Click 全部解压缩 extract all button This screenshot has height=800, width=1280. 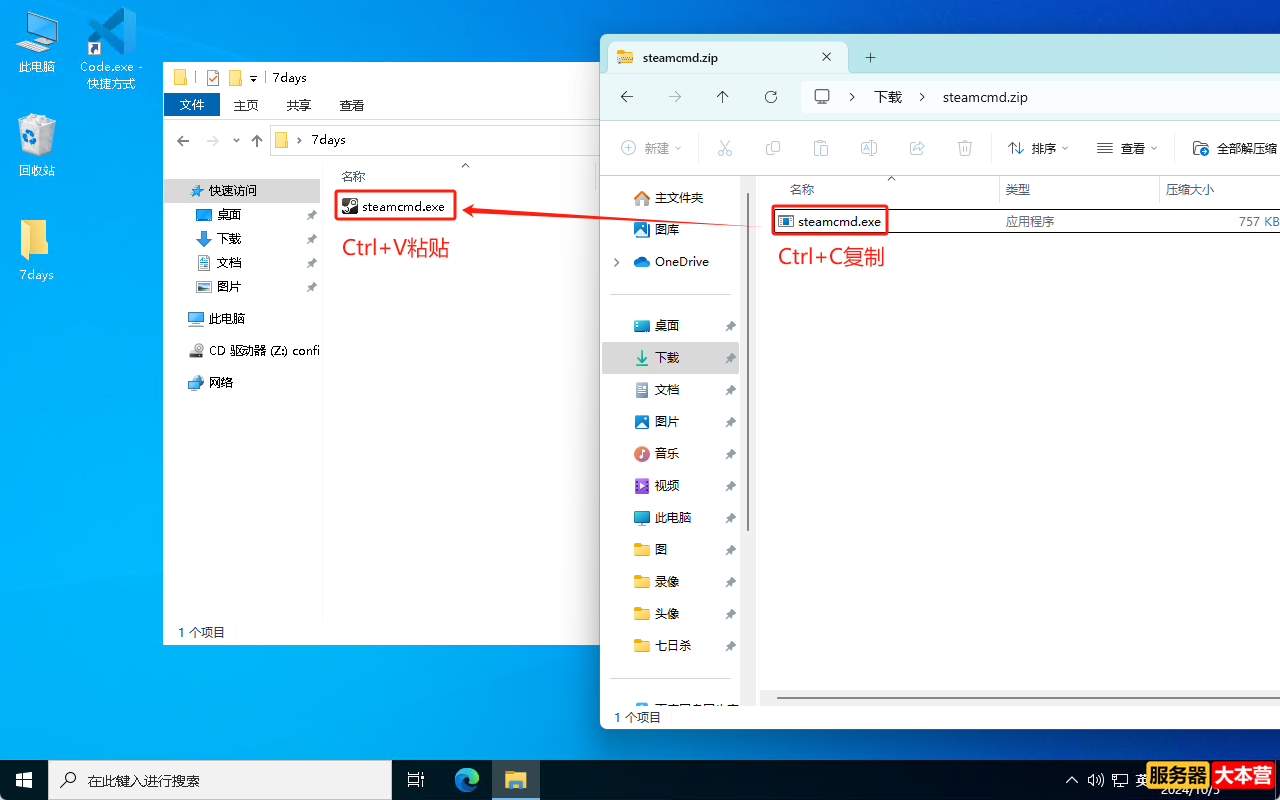(x=1236, y=148)
